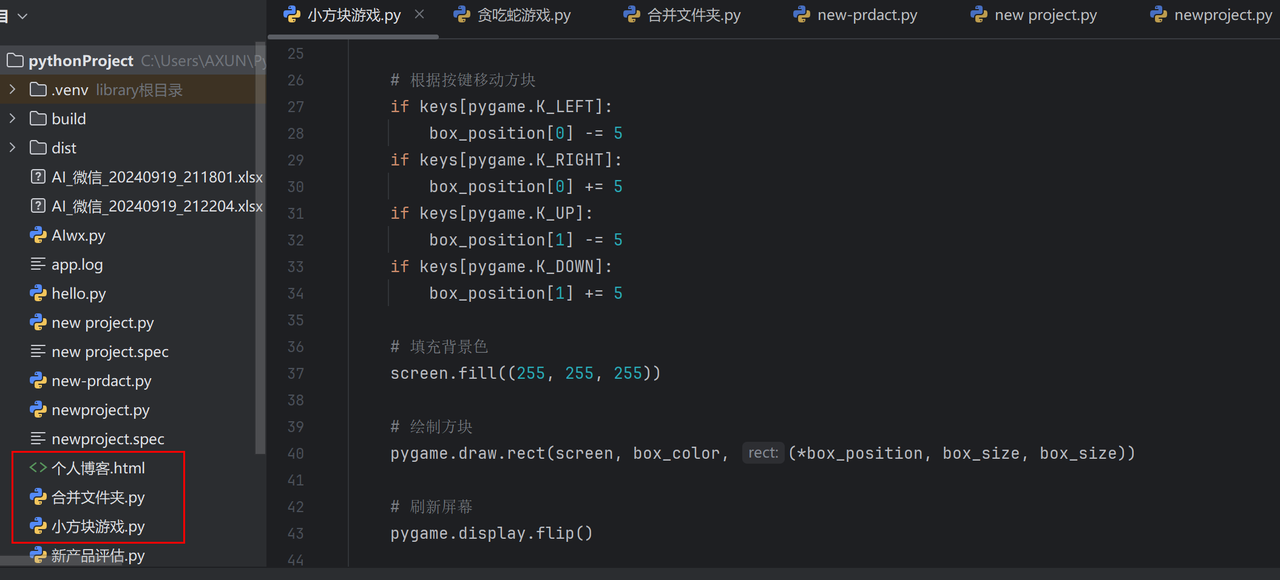Click 'box_position[0] -= 5' on line 28
Screen dimensions: 1280x580
click(526, 133)
